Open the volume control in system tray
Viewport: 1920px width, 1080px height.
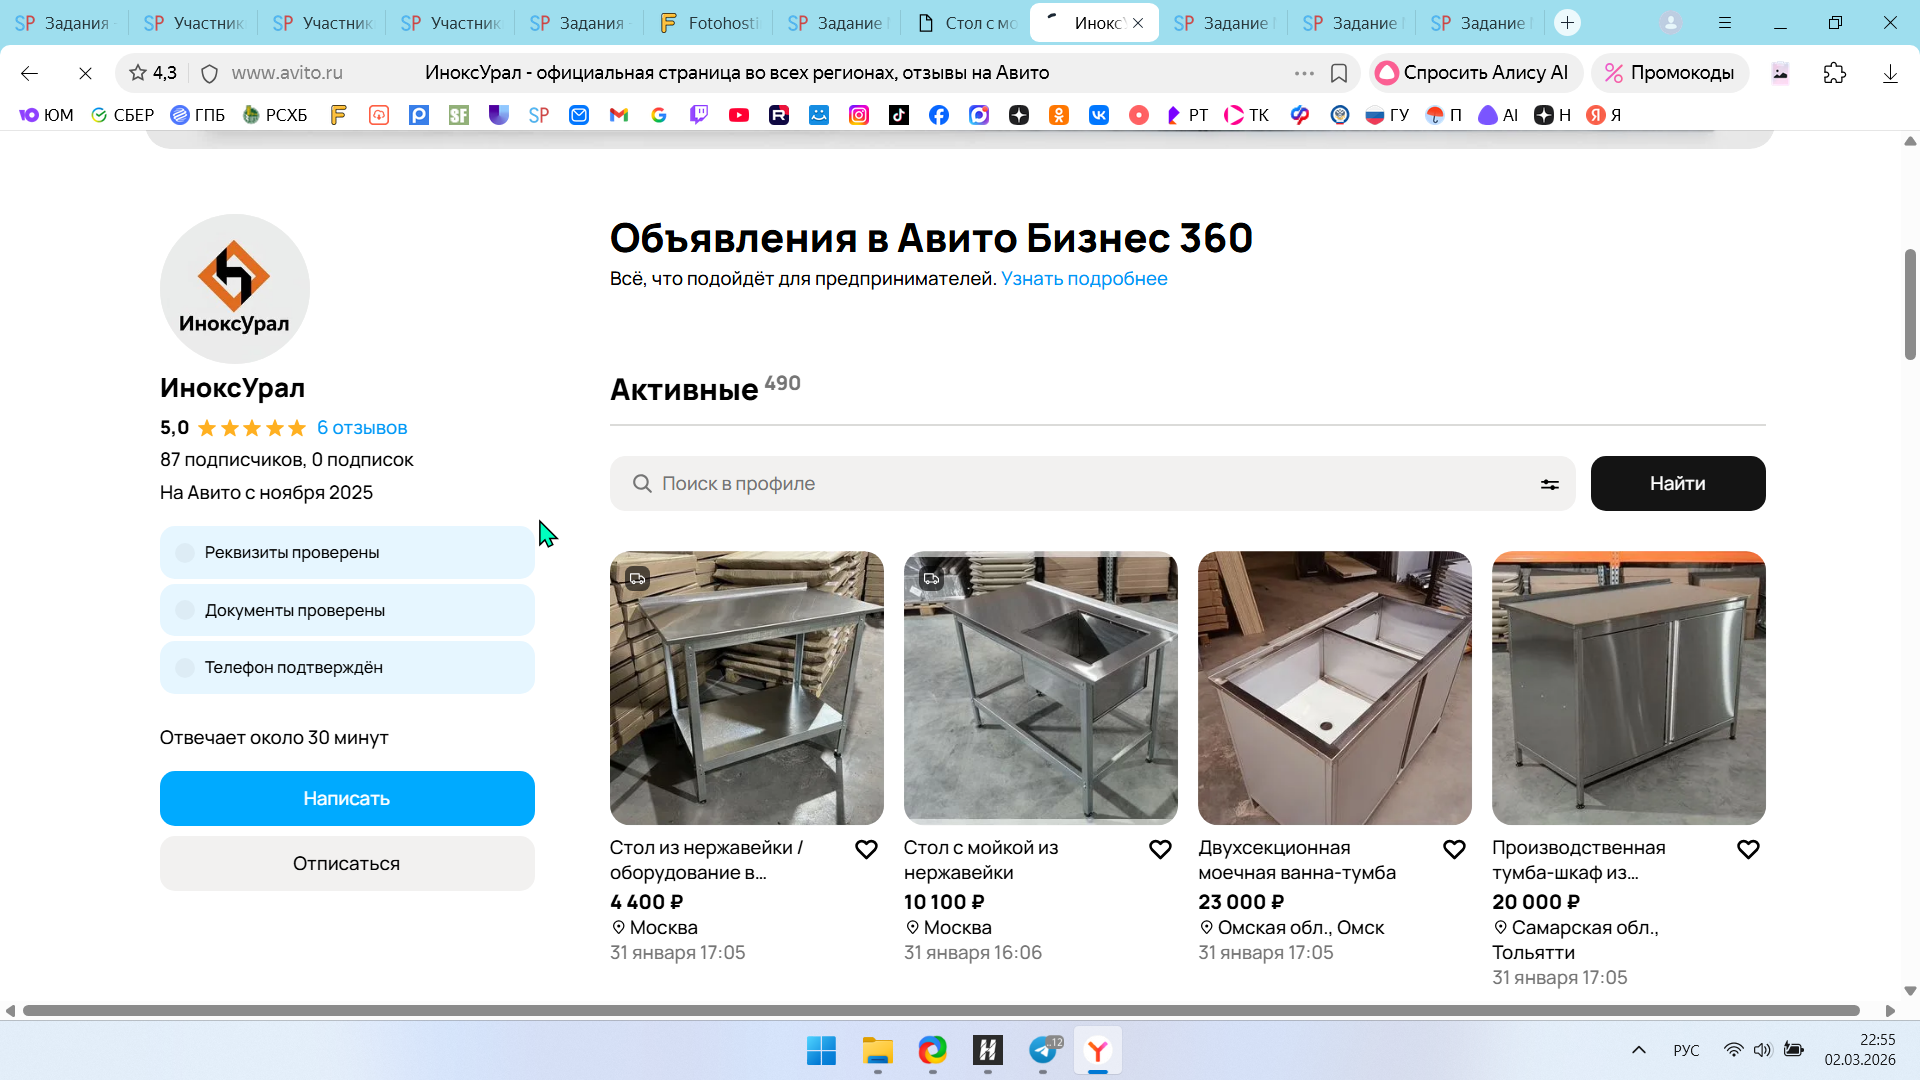[1762, 1050]
